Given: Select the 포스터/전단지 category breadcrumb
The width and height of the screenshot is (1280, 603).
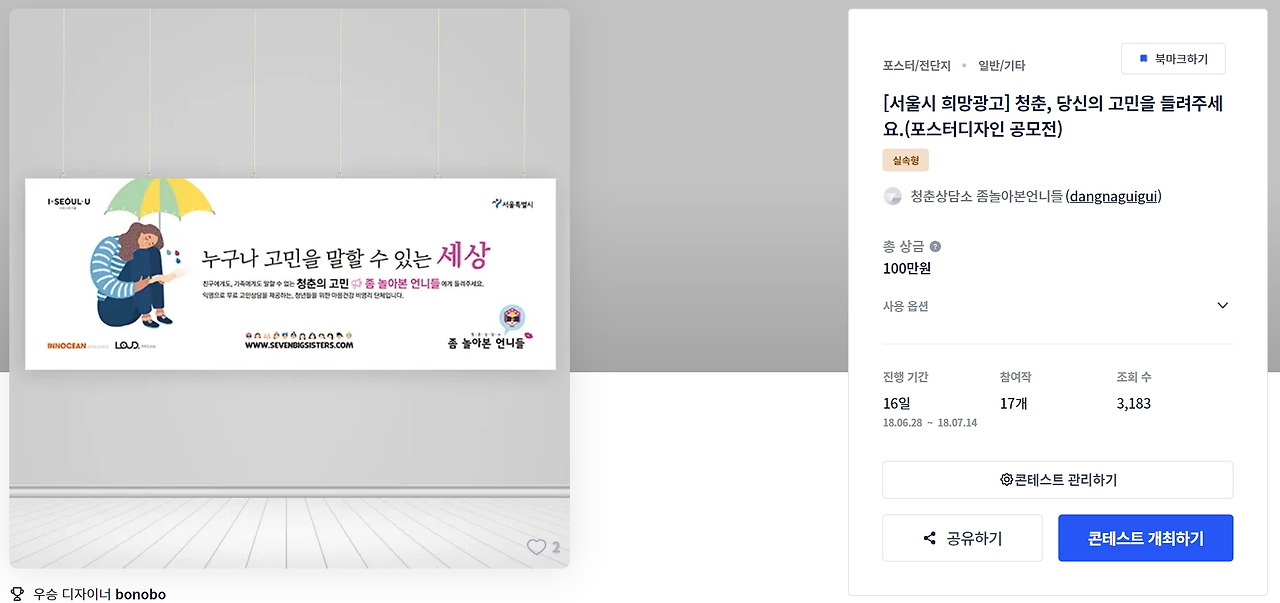Looking at the screenshot, I should pos(917,65).
